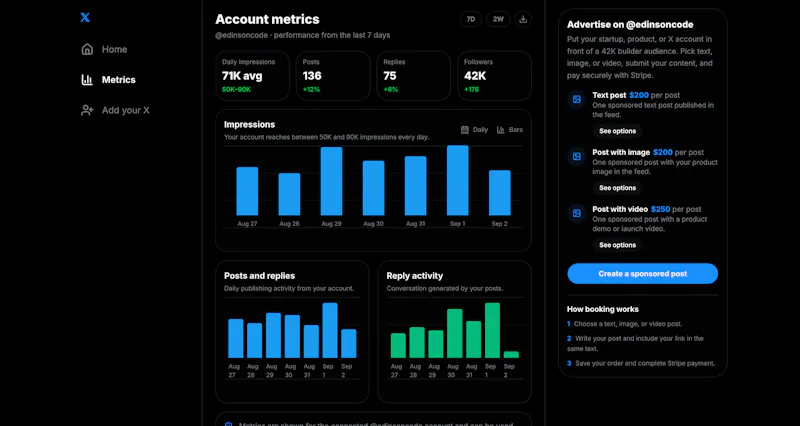See options for Text post
Screen dimensions: 800x426
point(617,131)
